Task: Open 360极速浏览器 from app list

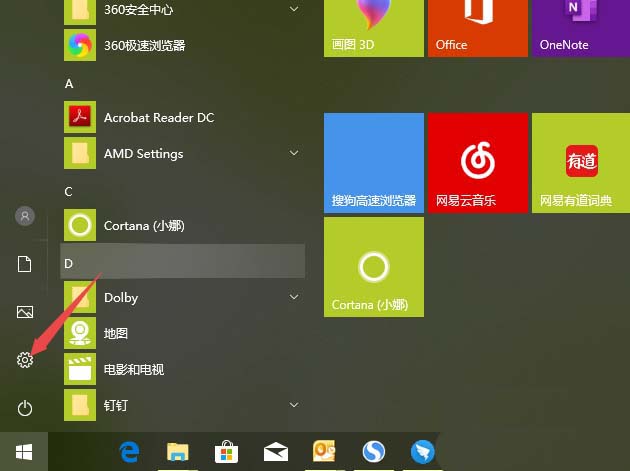Action: (144, 46)
